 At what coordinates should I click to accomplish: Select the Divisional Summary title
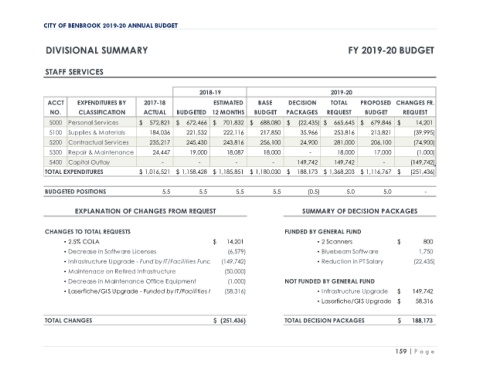(97, 50)
